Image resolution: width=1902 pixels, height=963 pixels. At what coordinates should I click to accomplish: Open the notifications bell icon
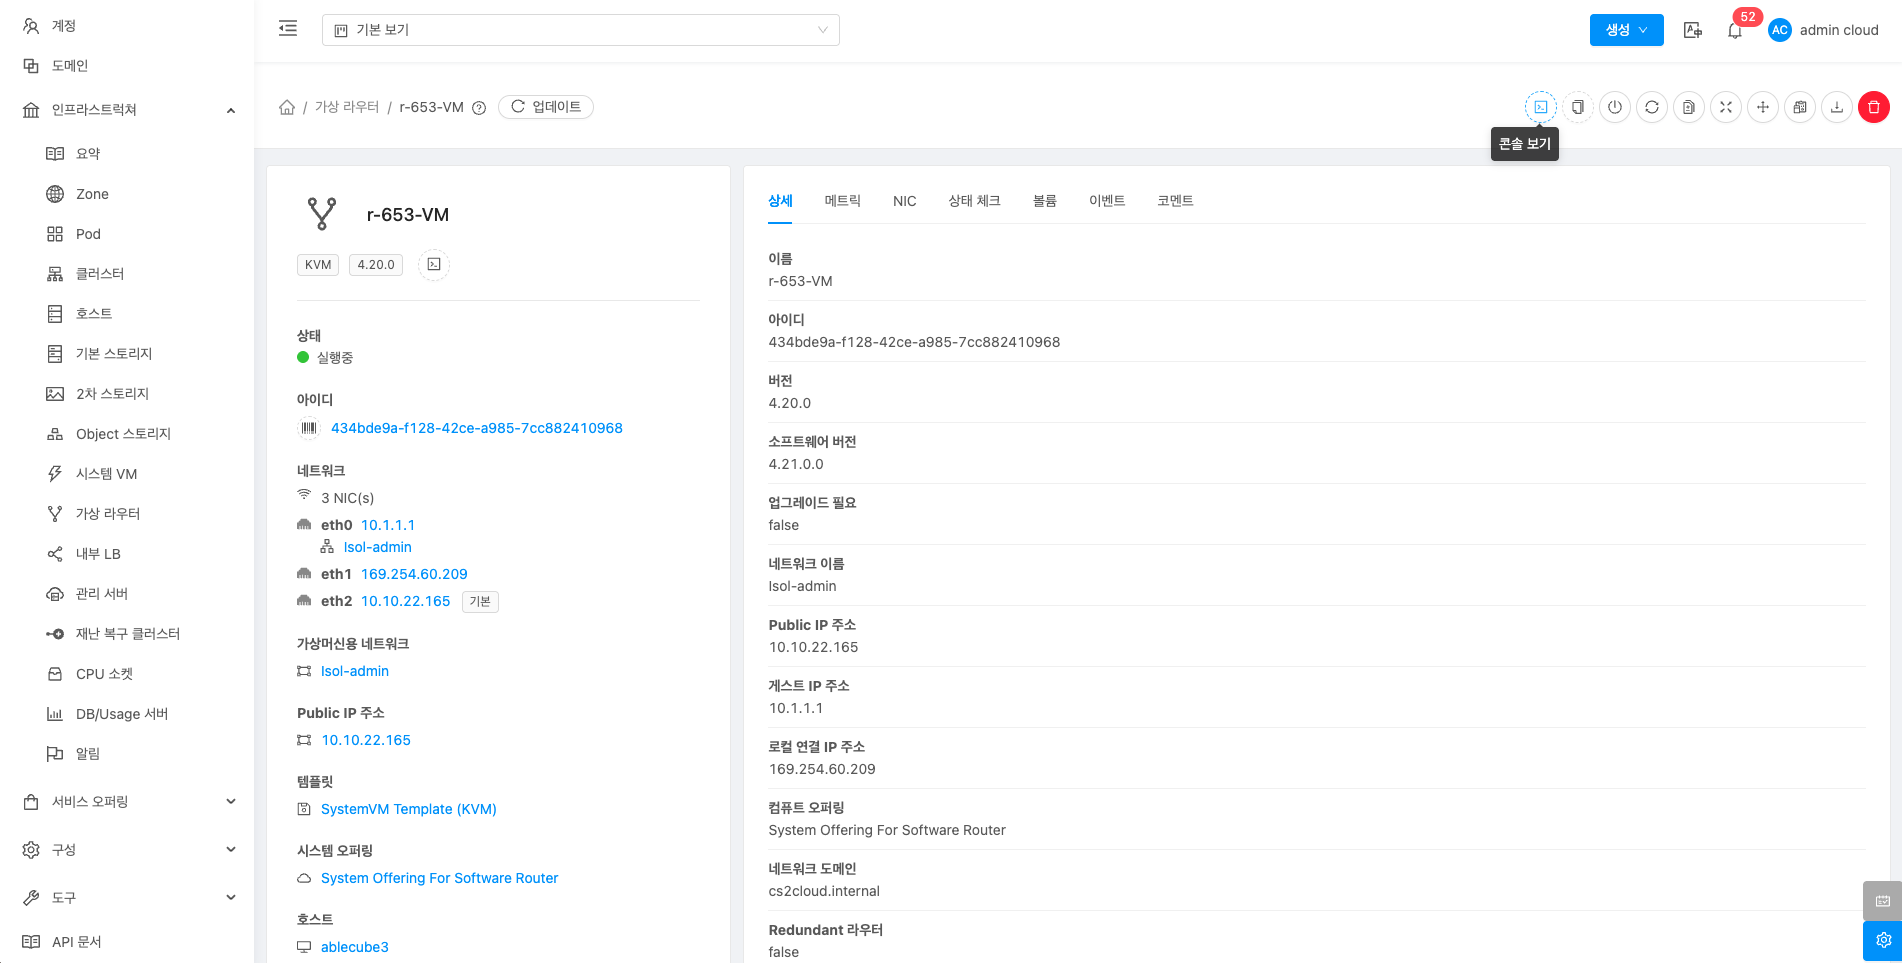tap(1734, 31)
